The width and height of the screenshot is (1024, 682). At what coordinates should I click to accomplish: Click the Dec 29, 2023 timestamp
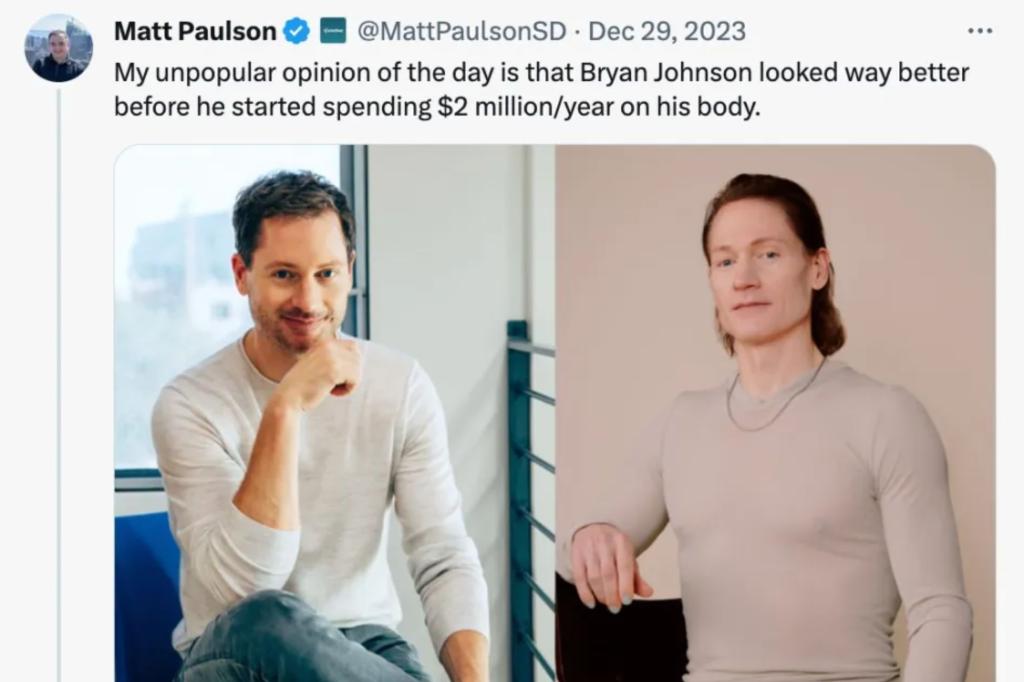(x=667, y=31)
